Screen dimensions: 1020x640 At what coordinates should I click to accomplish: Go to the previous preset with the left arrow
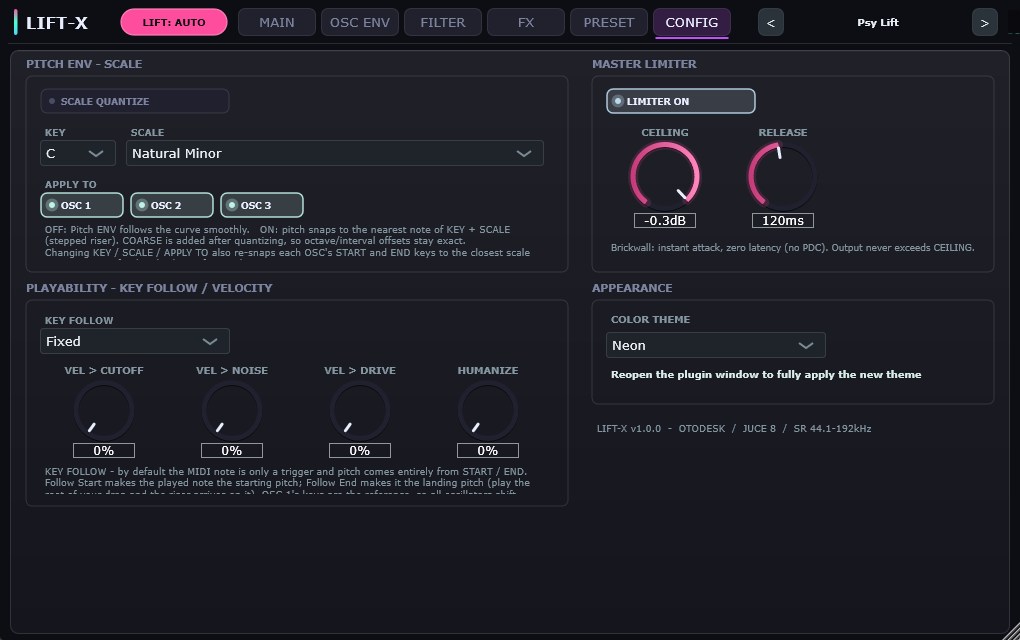tap(770, 23)
